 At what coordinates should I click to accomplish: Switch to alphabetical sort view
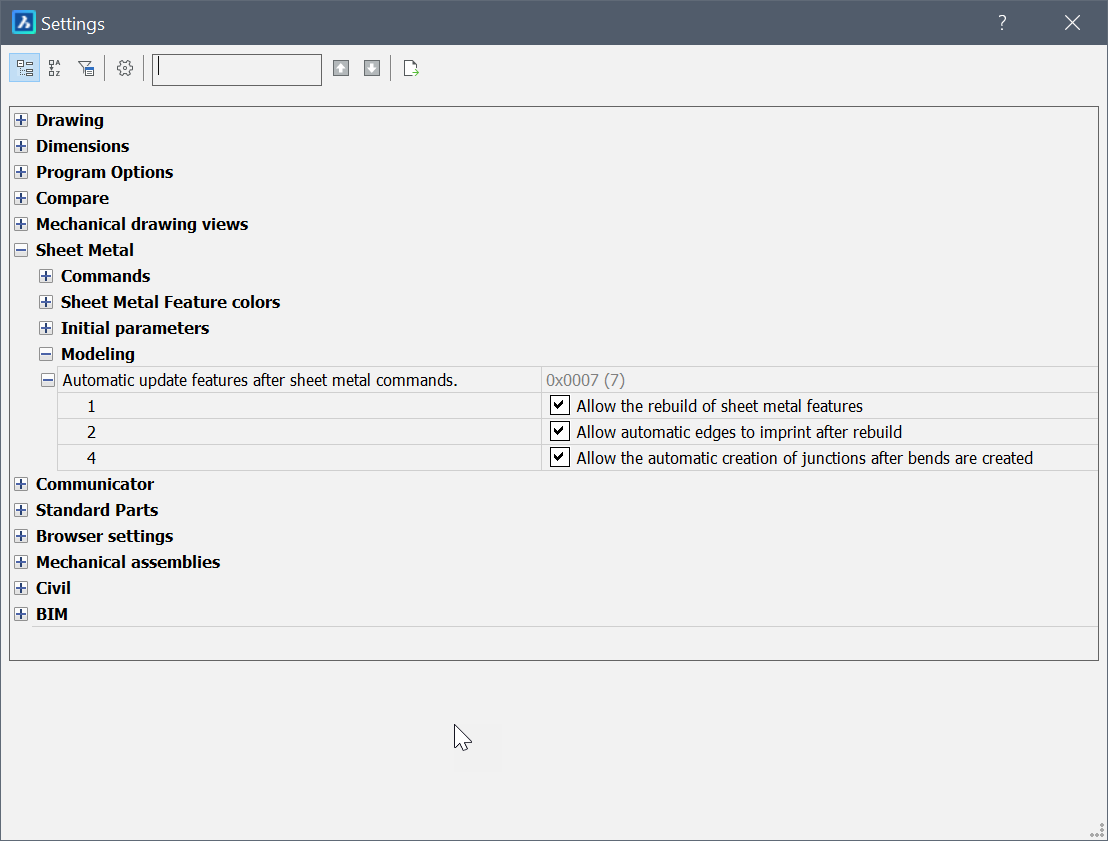point(55,68)
